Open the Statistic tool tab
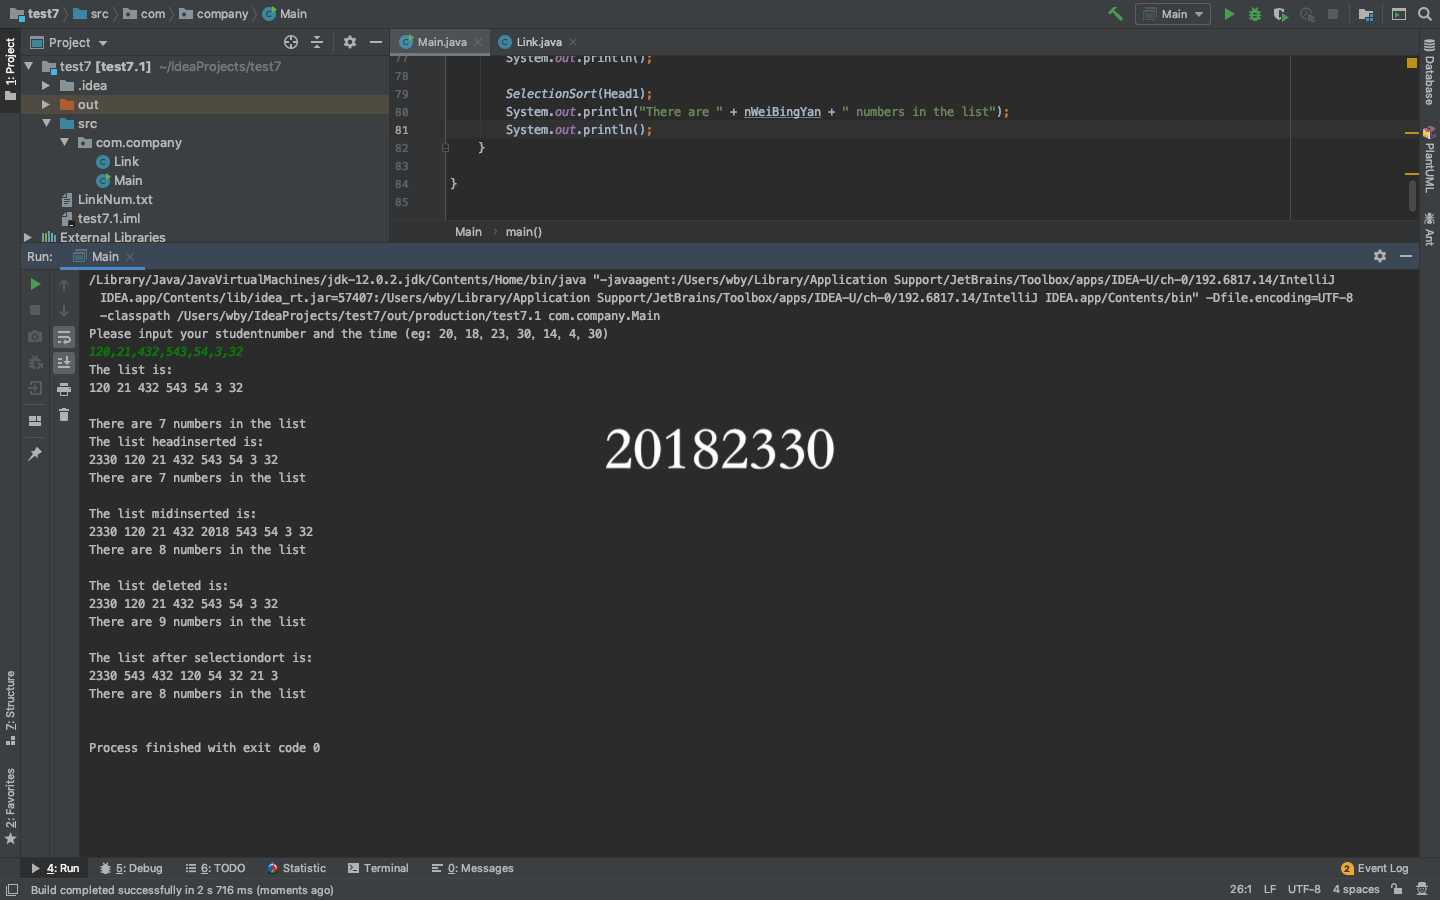This screenshot has width=1440, height=900. [296, 868]
